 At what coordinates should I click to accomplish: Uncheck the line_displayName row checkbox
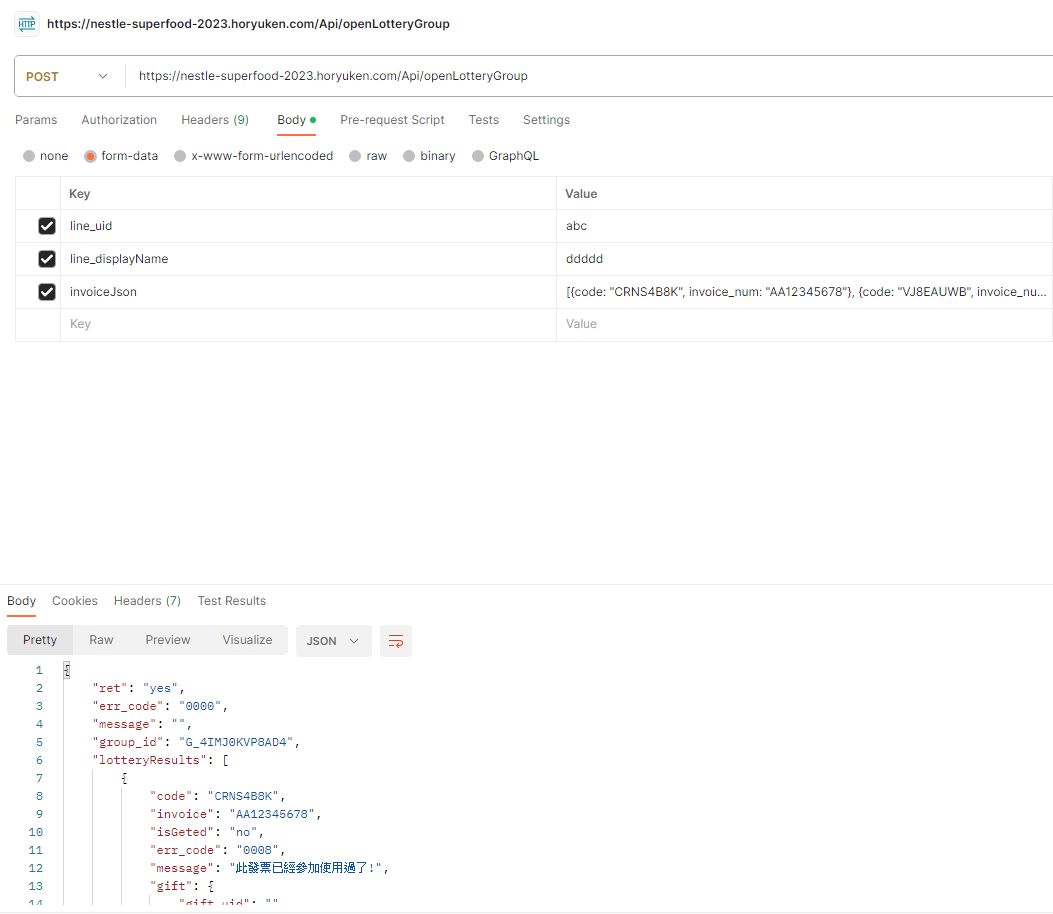coord(47,259)
